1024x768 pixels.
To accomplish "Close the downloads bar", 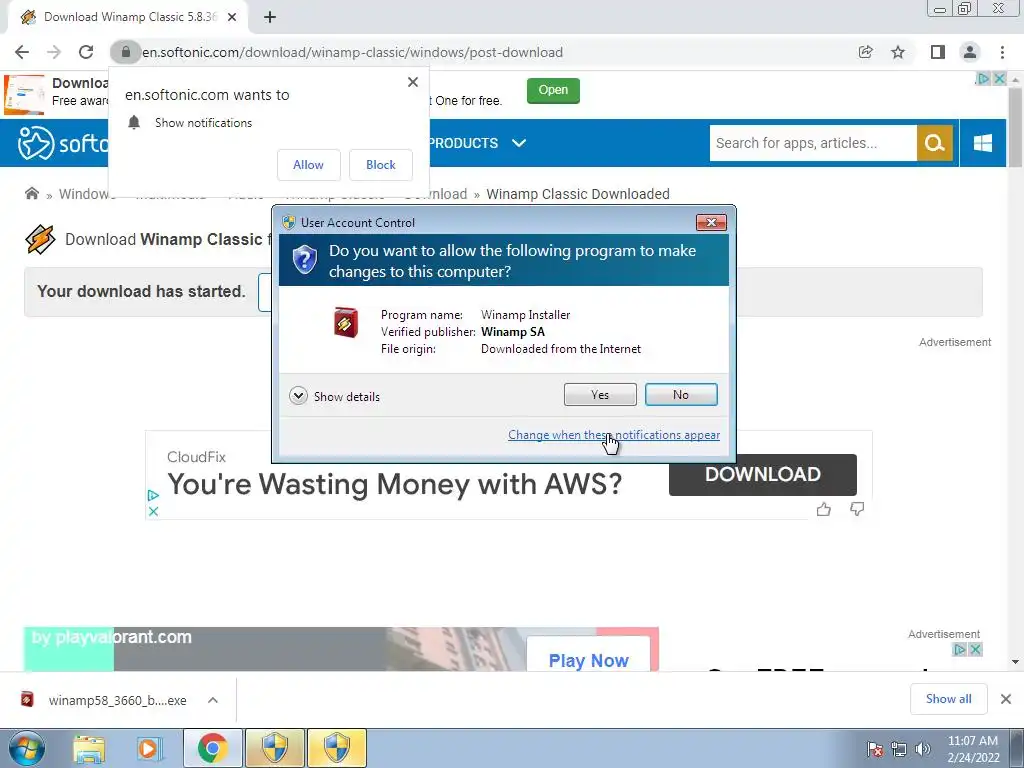I will 1006,699.
